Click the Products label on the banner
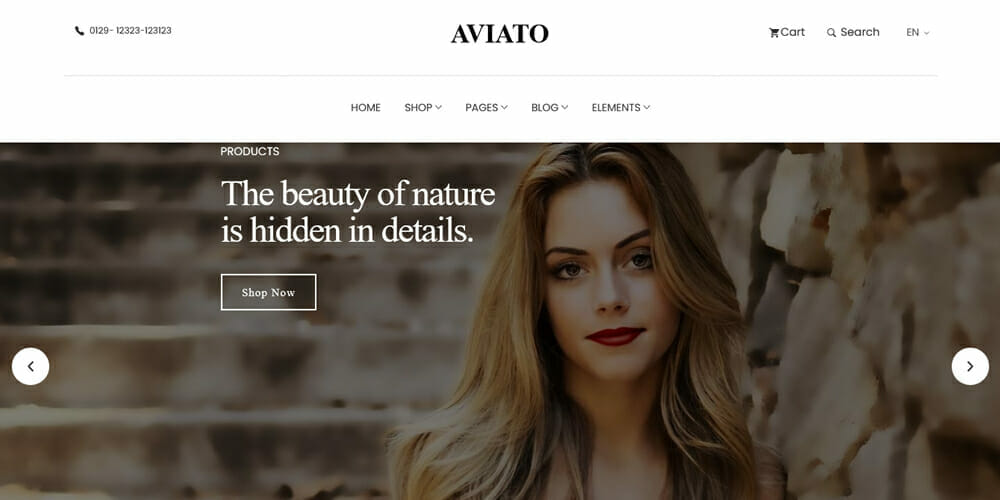This screenshot has width=1000, height=500. point(250,151)
